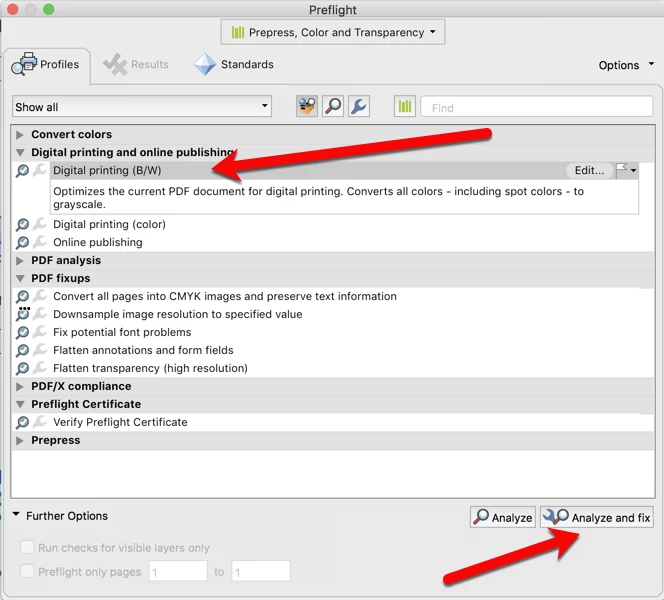Click wrench icon for Online publishing
664x600 pixels.
tap(40, 242)
